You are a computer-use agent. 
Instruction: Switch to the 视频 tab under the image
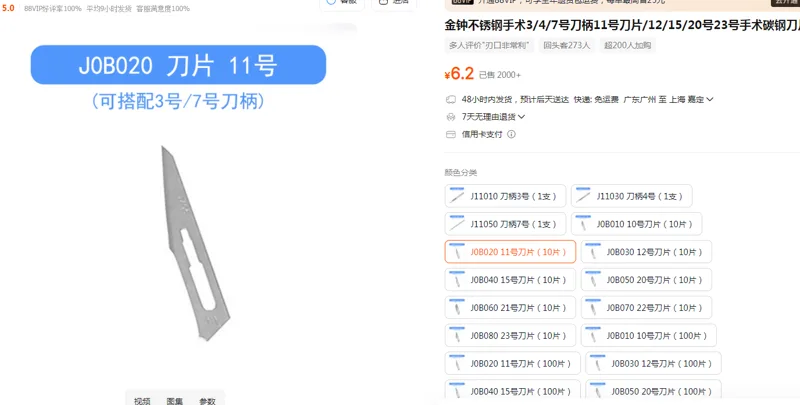(142, 401)
